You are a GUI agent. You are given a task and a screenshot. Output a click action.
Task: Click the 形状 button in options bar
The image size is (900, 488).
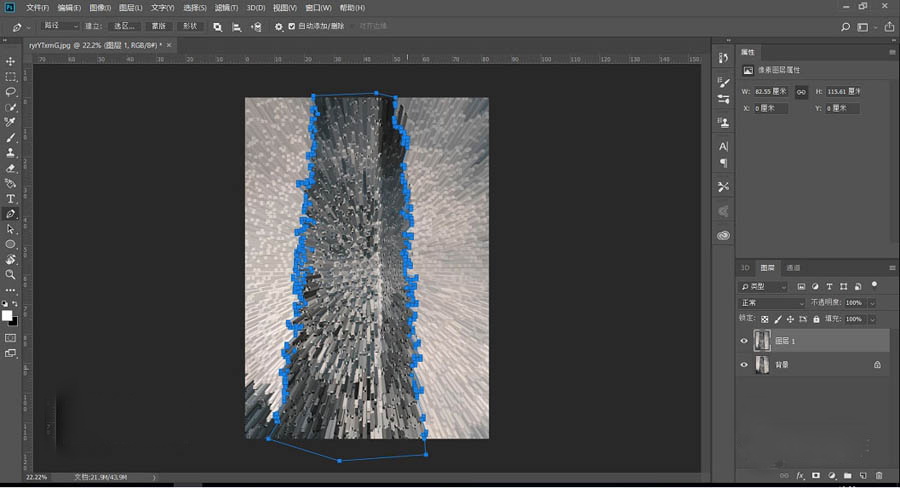click(190, 26)
